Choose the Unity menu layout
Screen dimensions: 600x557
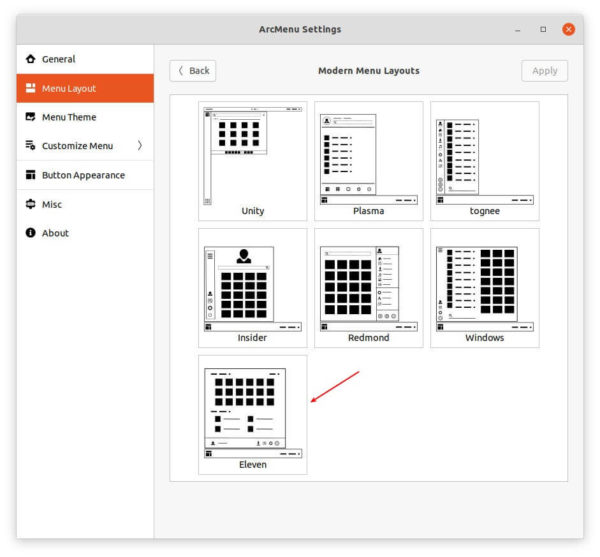[x=253, y=161]
